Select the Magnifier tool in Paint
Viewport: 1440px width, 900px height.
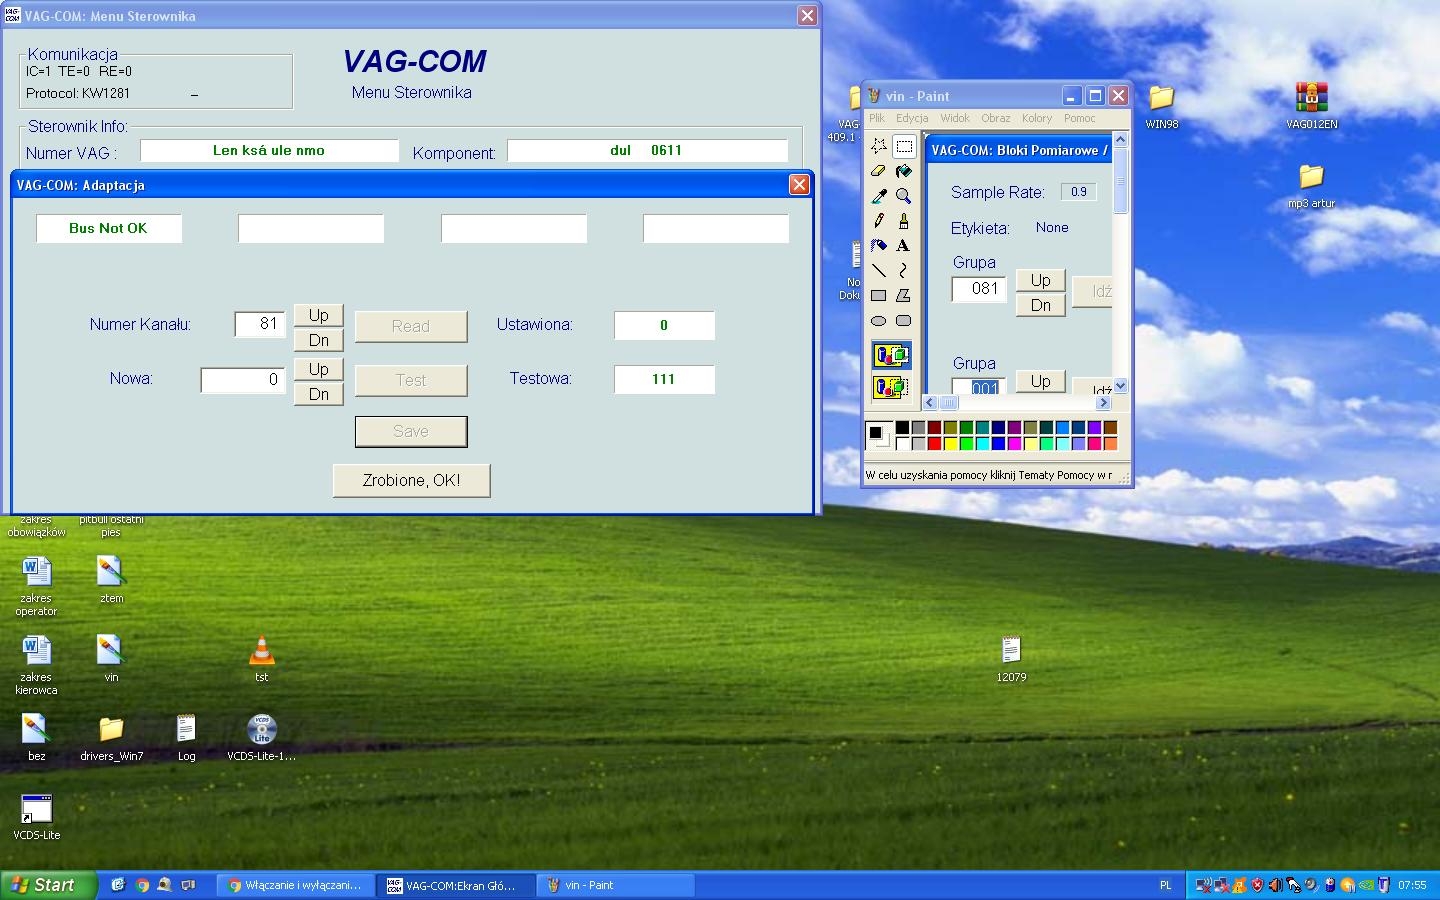coord(904,196)
